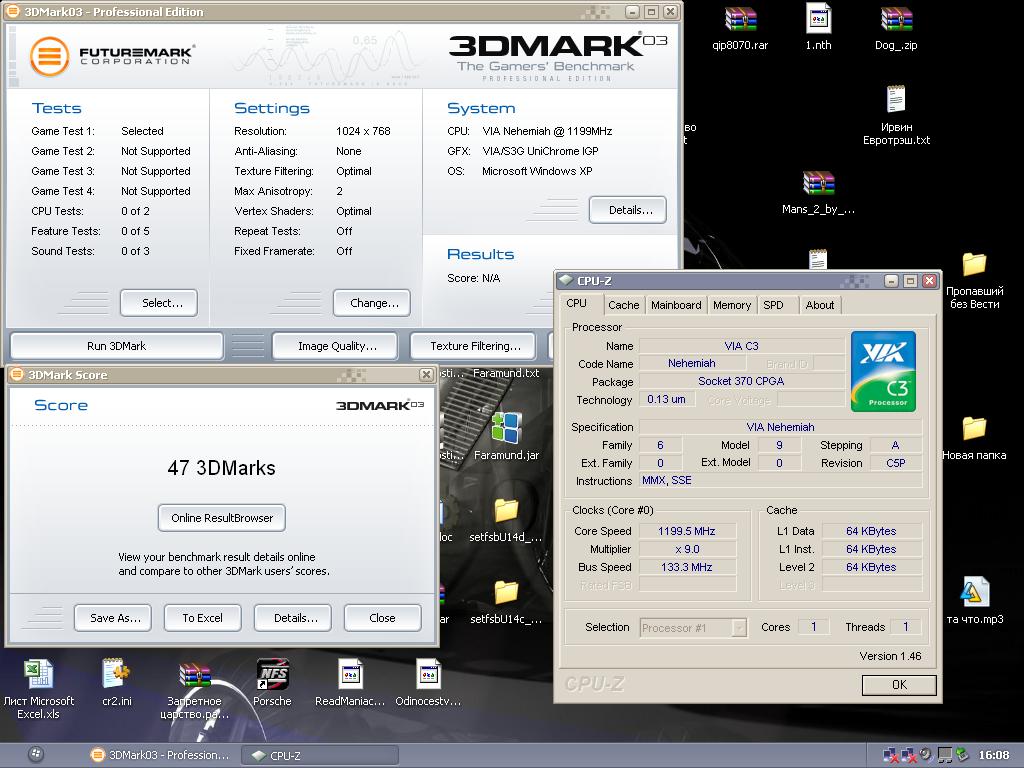The height and width of the screenshot is (768, 1024).
Task: Click Technology value 0.13 um
Action: point(666,399)
